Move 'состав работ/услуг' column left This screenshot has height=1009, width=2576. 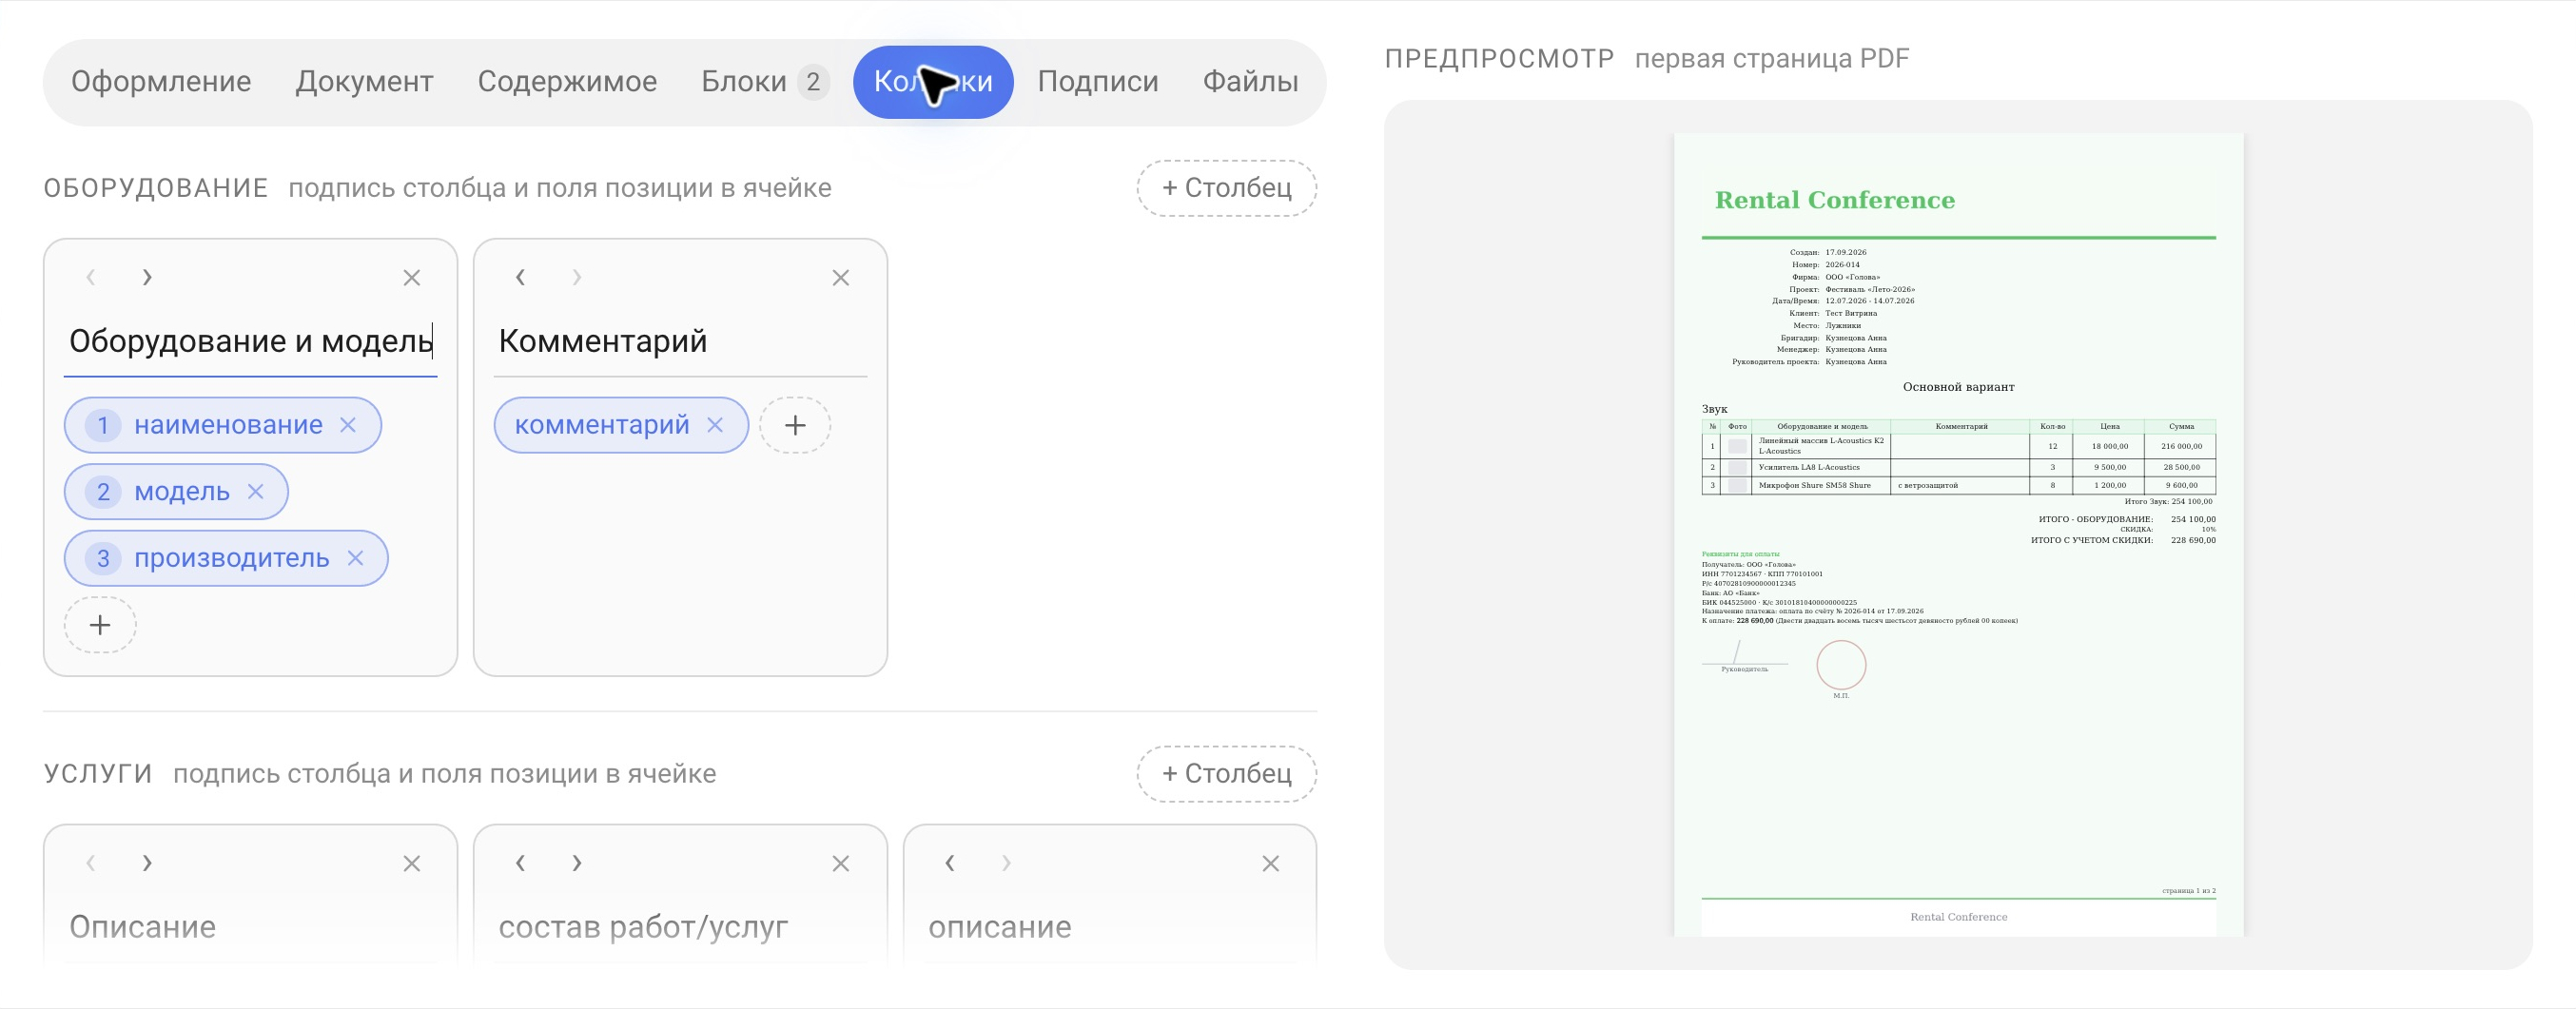520,863
